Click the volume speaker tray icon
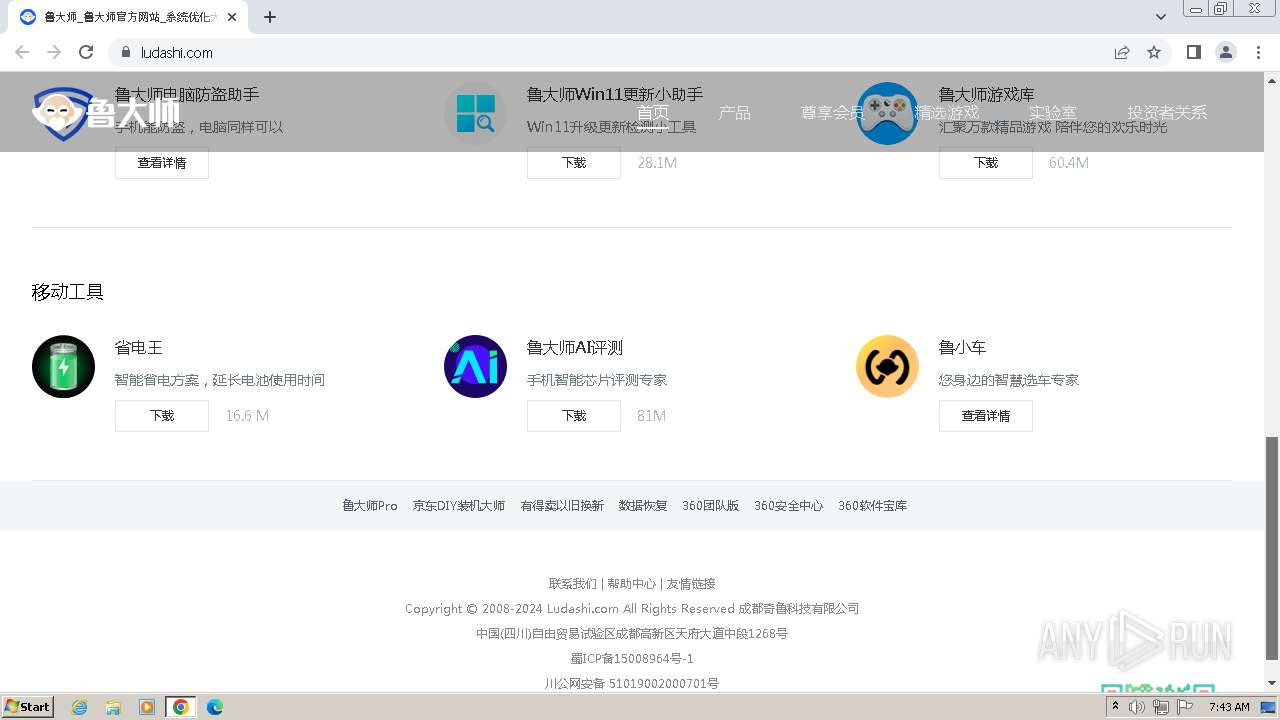This screenshot has height=720, width=1280. tap(1137, 707)
